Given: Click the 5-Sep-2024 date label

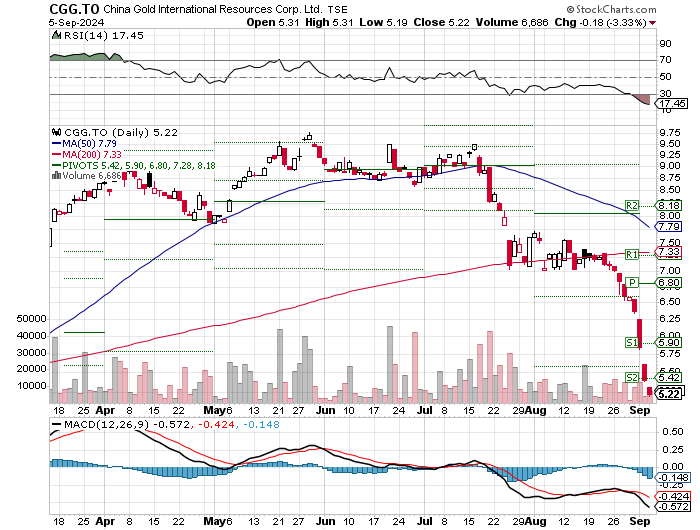Looking at the screenshot, I should [76, 23].
